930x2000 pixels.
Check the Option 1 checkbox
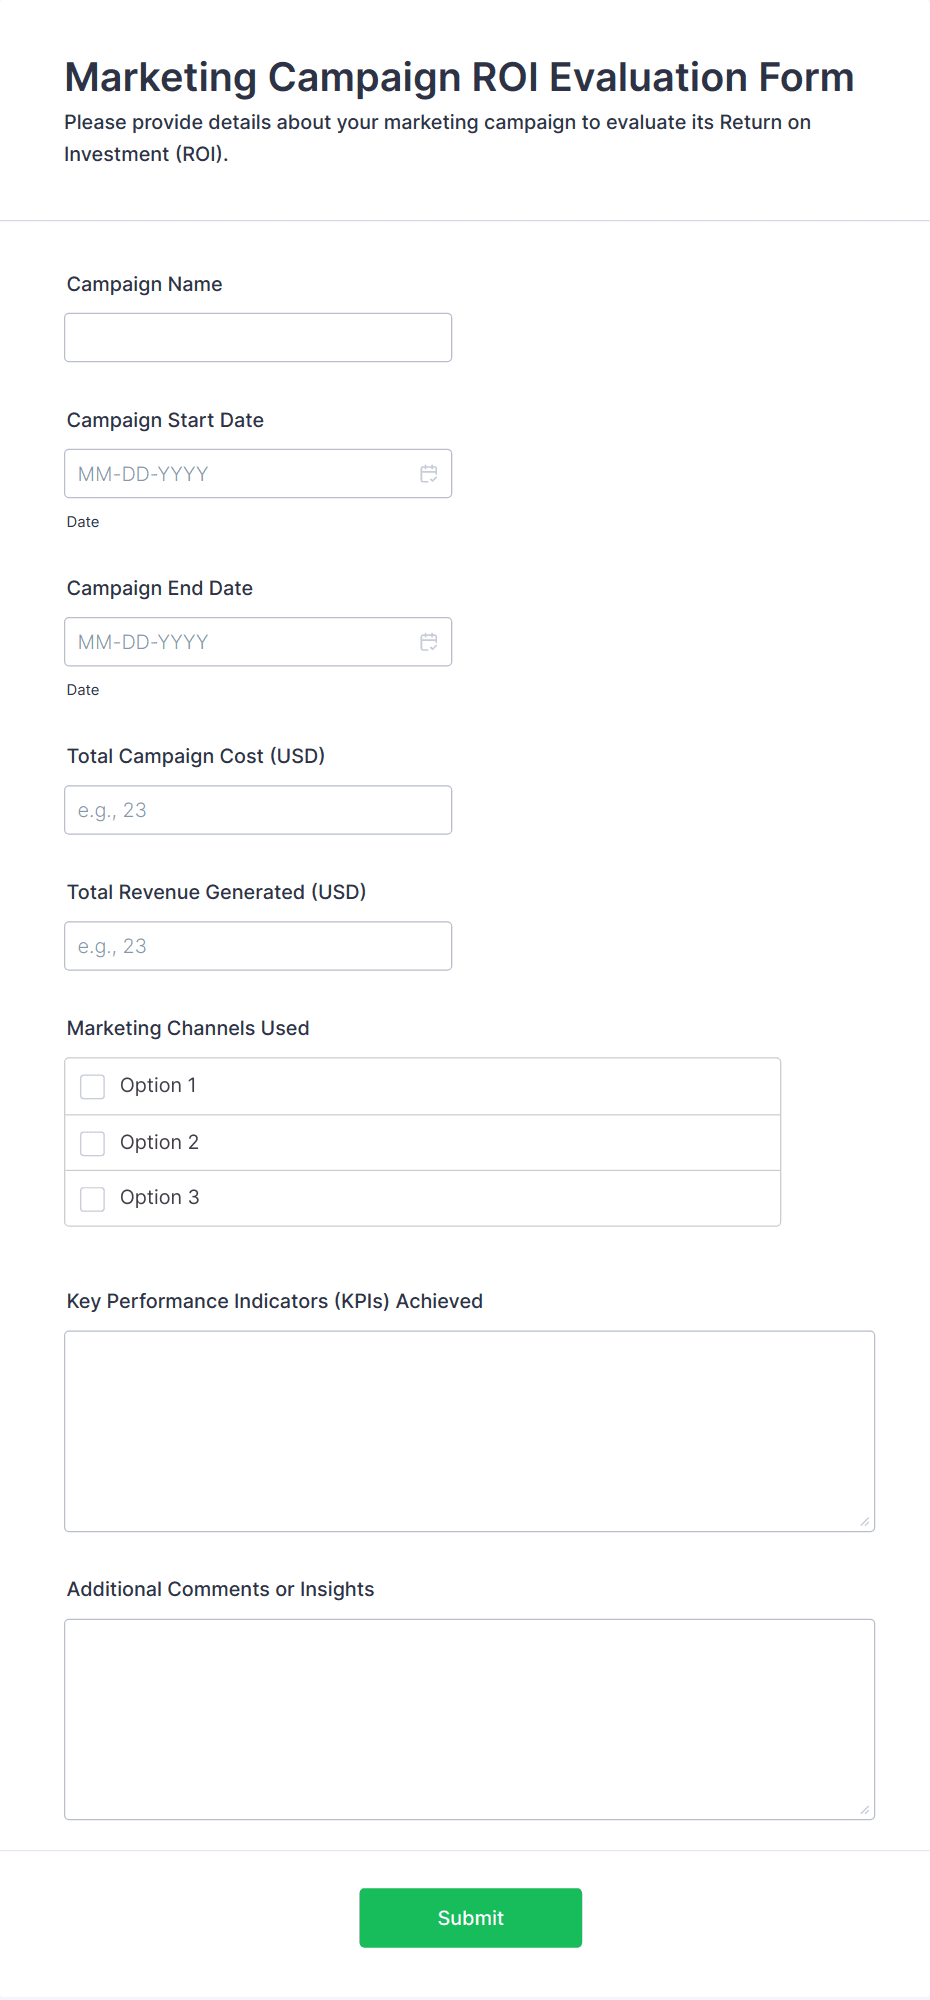(93, 1087)
